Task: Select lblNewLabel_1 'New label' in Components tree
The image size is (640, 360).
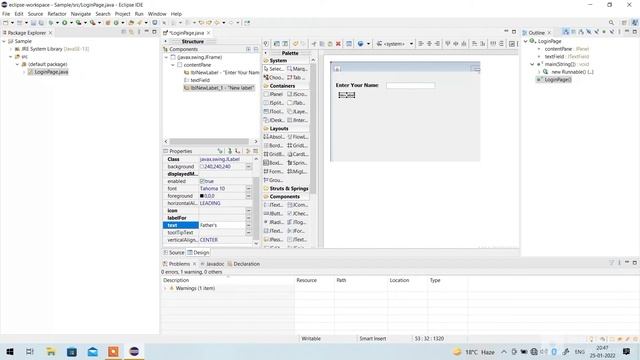Action: coord(219,88)
